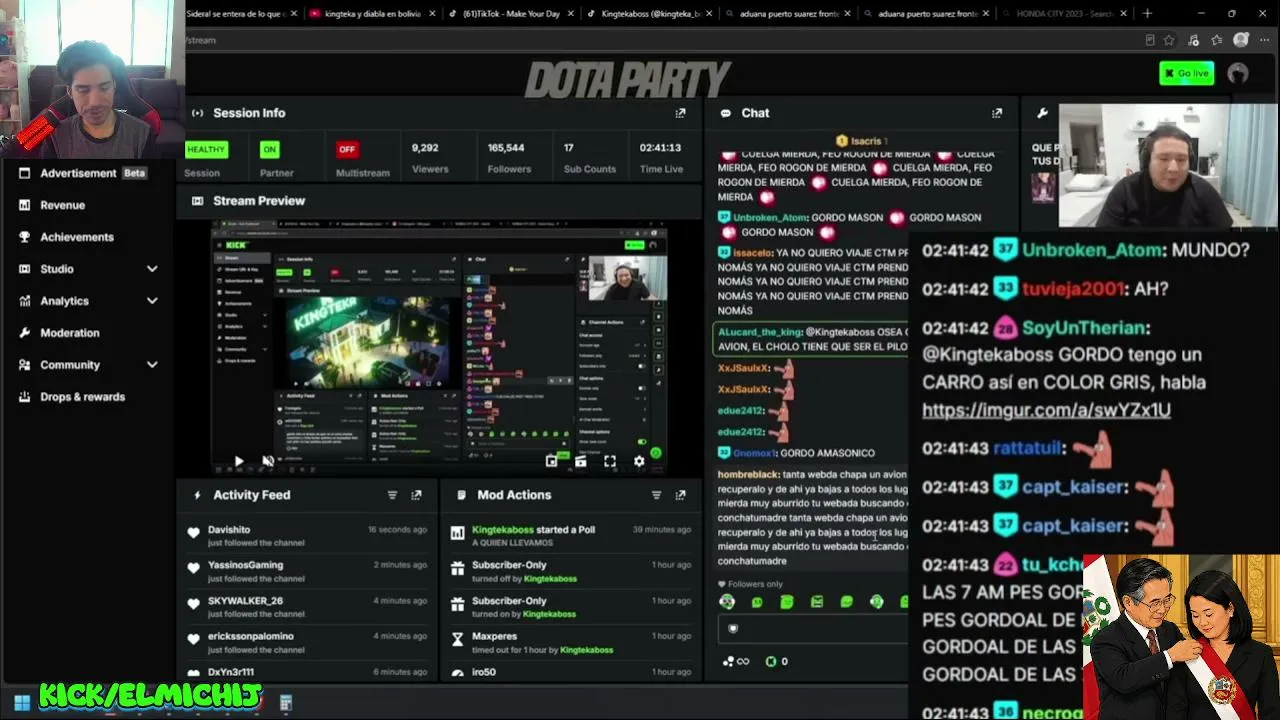Select the first emote in chat emote row

727,602
